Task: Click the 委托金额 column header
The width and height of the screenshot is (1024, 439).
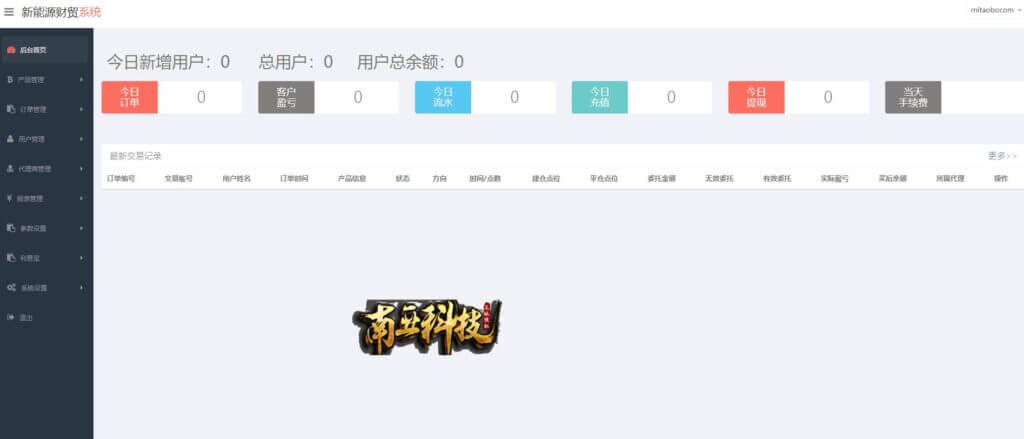Action: click(662, 178)
